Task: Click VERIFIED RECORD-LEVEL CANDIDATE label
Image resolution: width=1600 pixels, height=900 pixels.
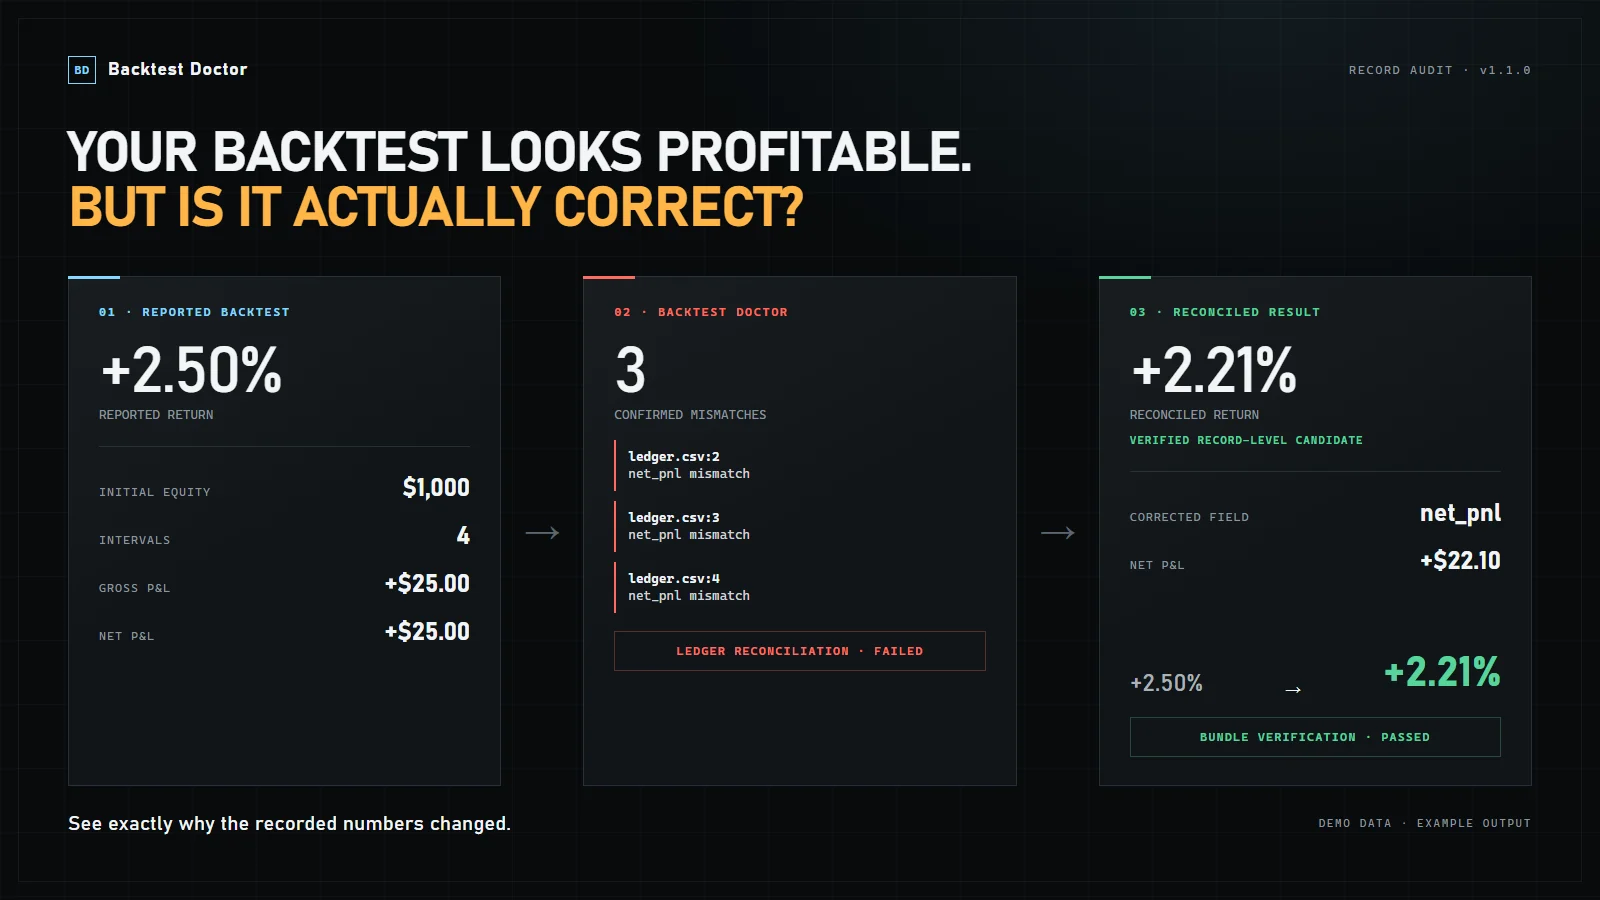Action: click(x=1246, y=440)
